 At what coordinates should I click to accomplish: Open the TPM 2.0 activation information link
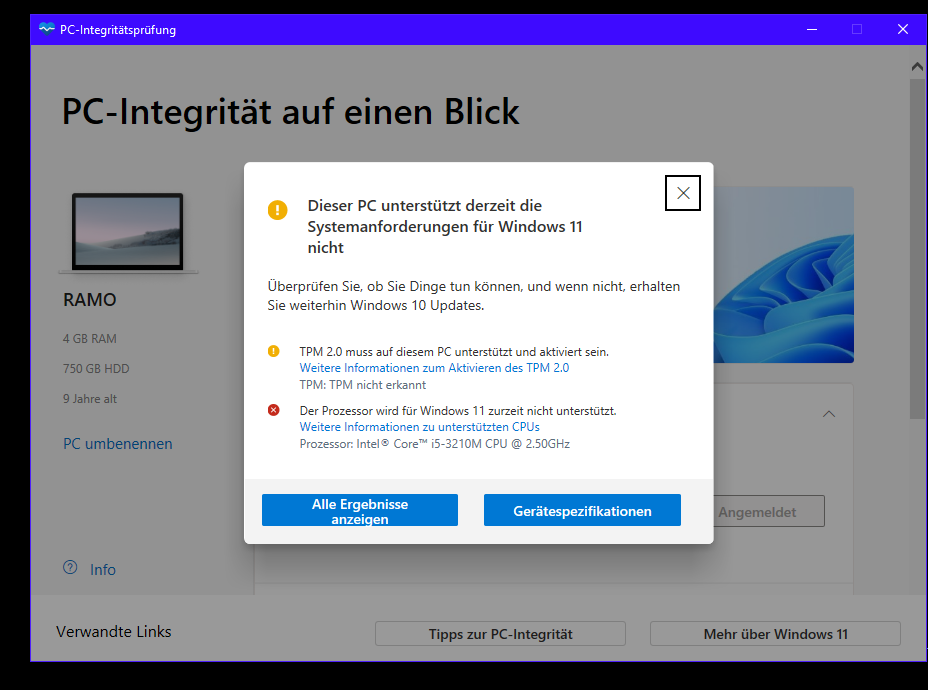(434, 367)
